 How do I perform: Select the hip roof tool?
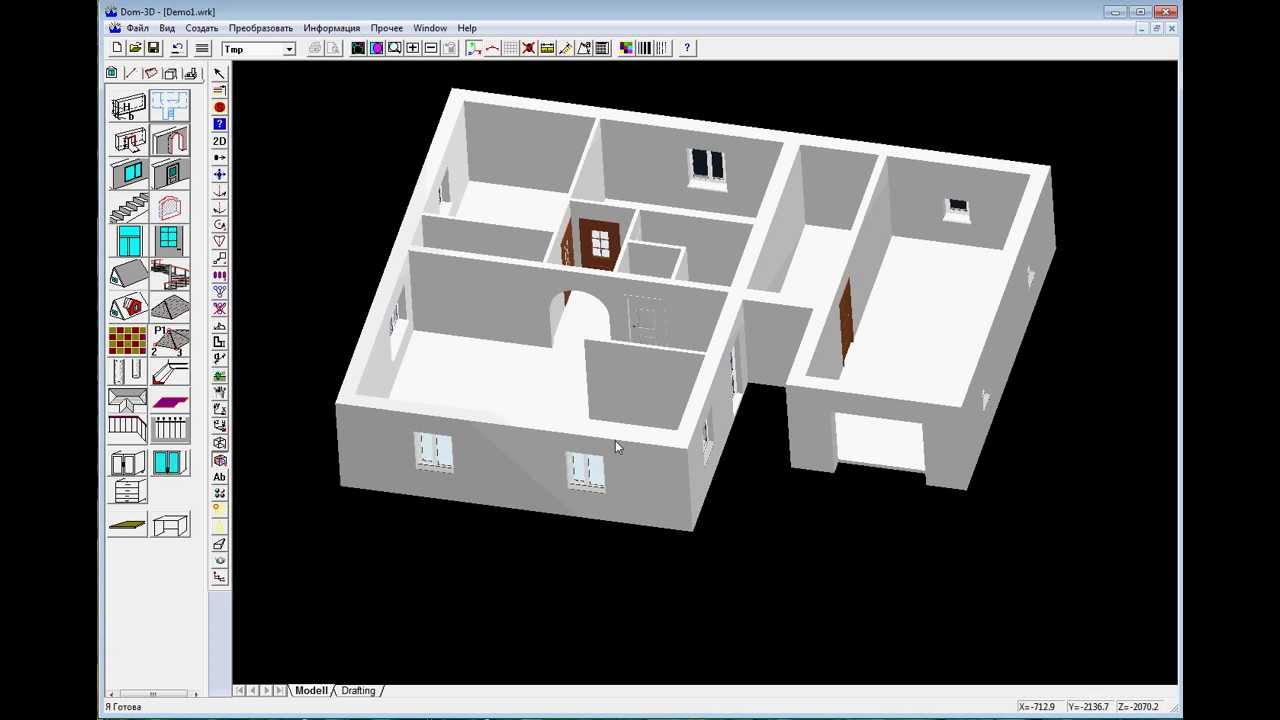point(169,306)
